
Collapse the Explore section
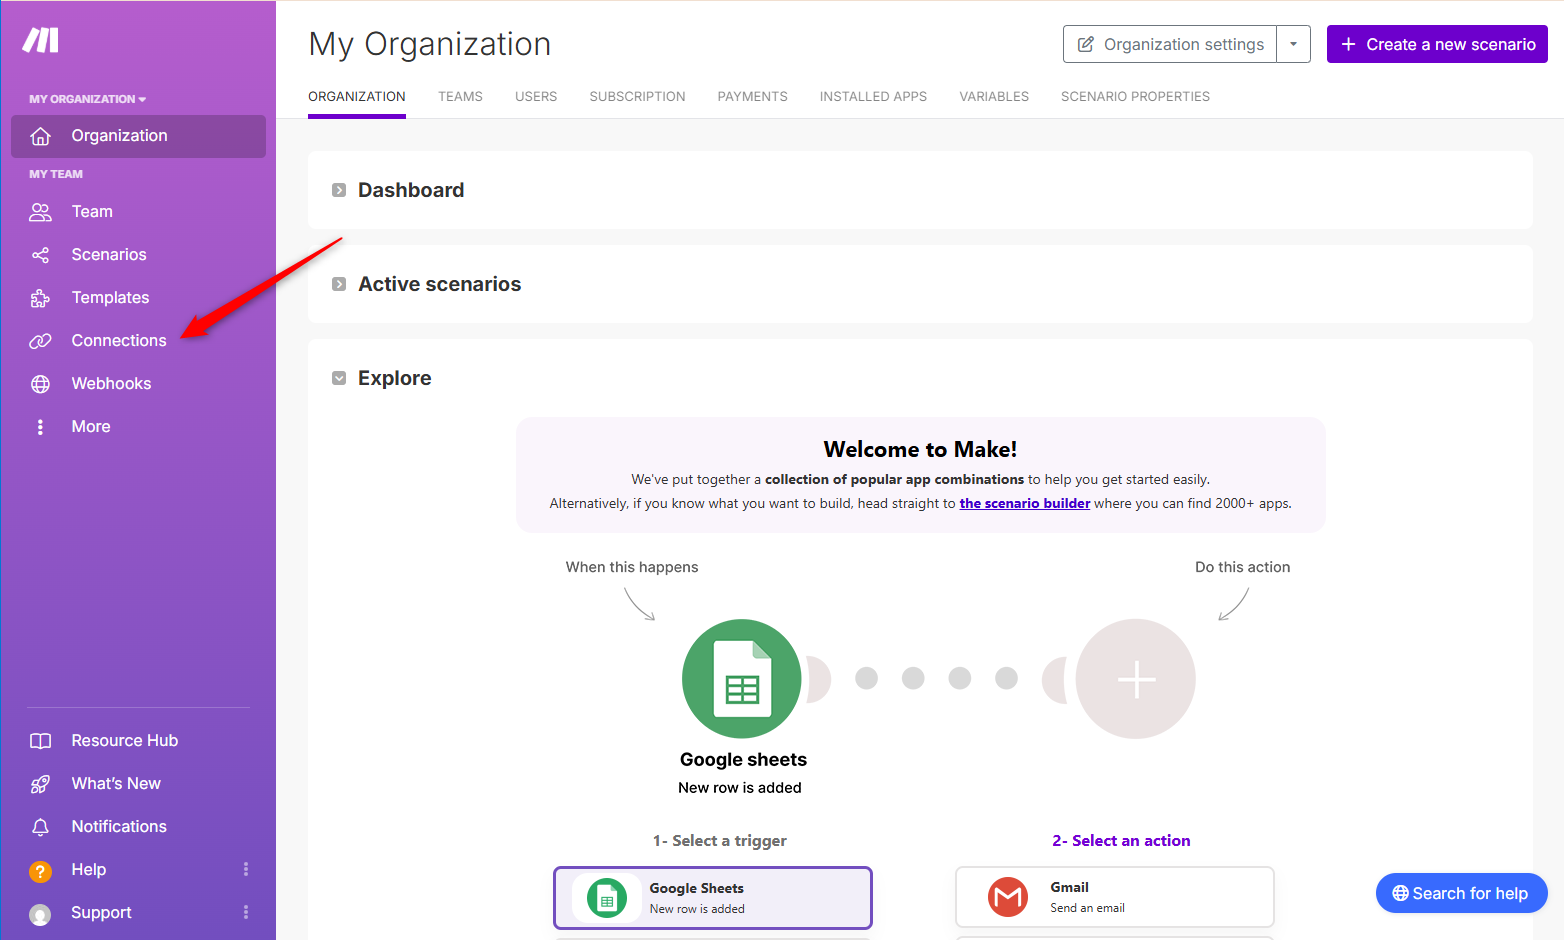(339, 378)
